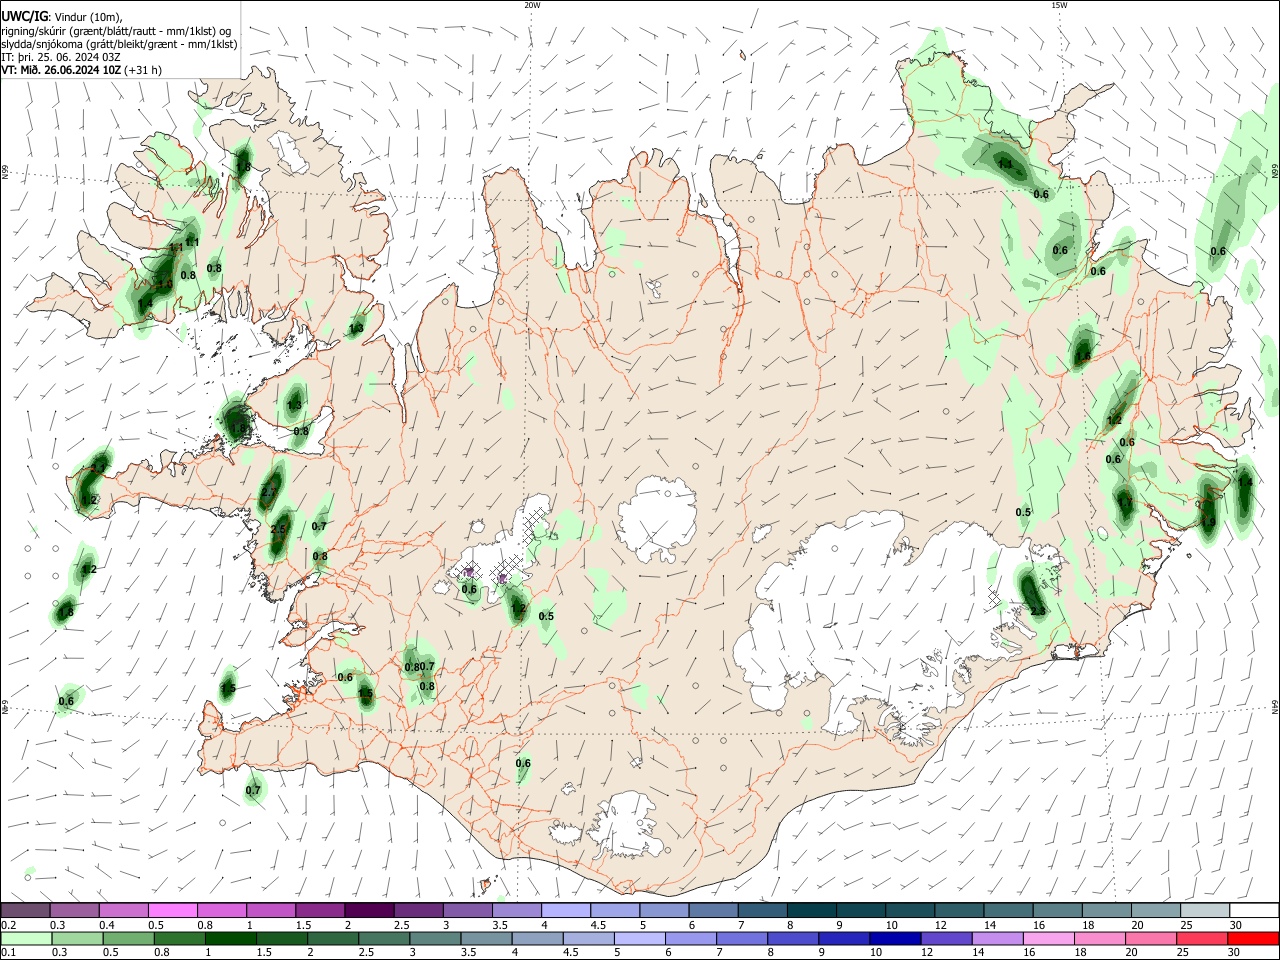Select the lower legend swatch between 20 and 25

1151,938
